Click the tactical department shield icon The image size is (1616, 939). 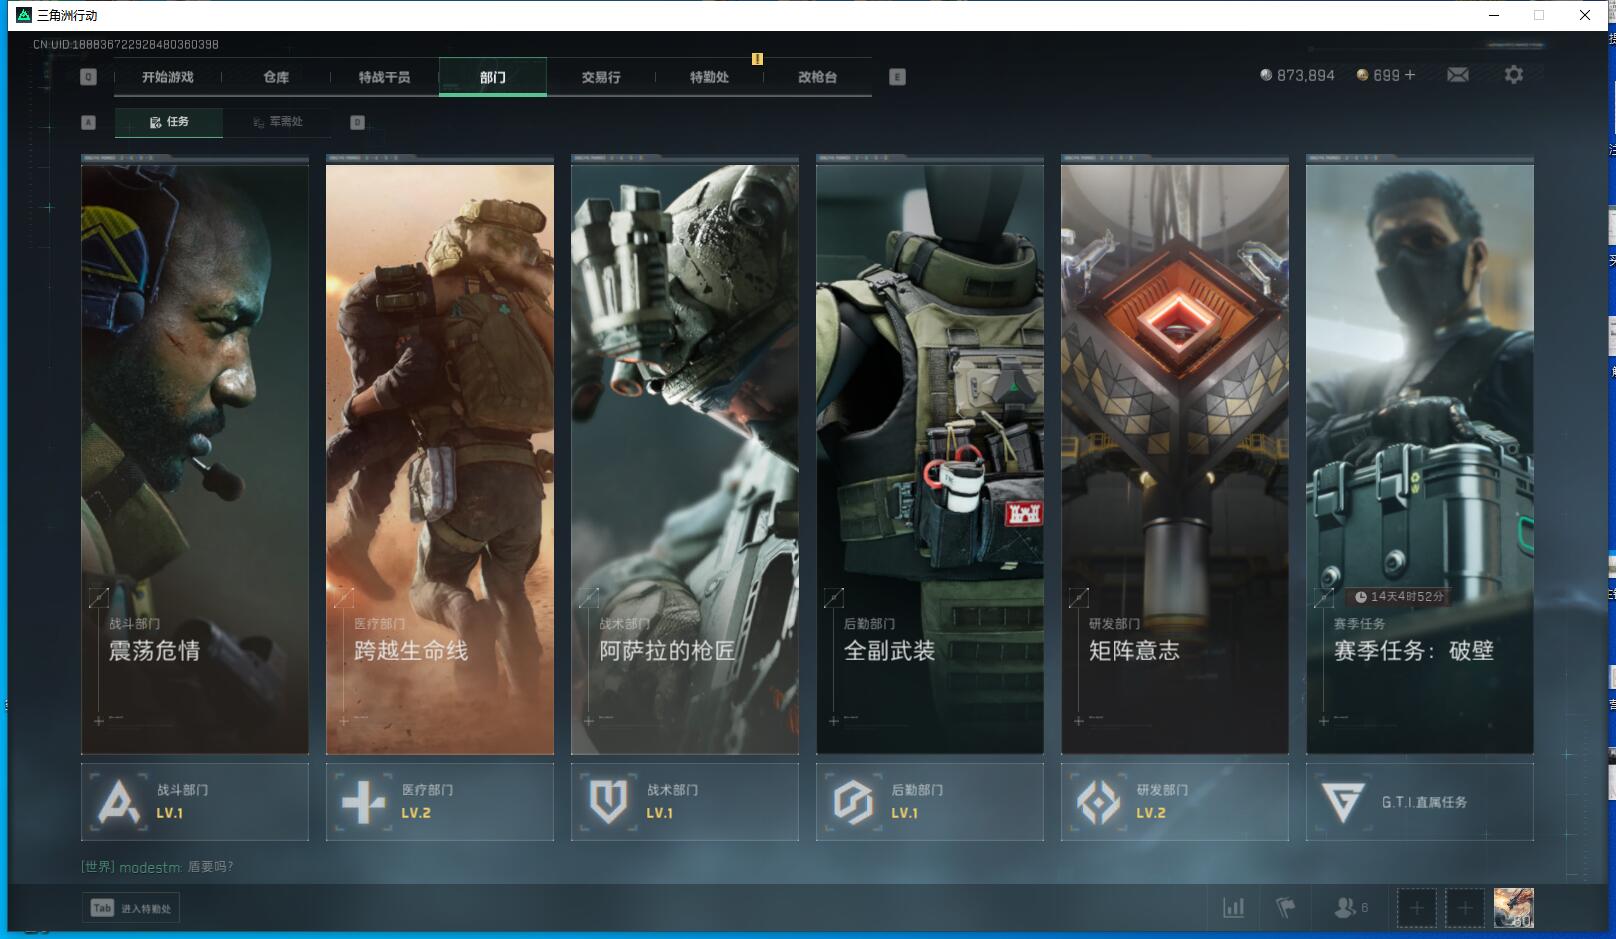[608, 802]
